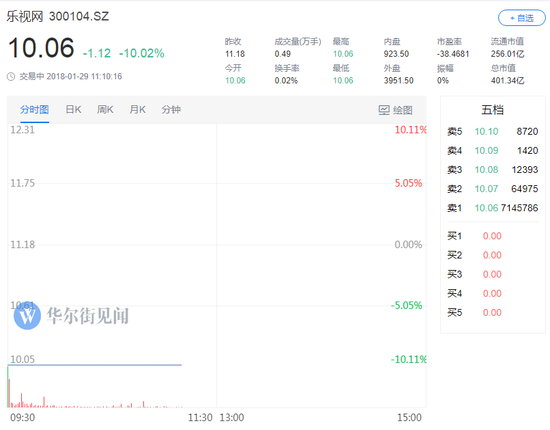Click the clock icon beside trading time
Screen dimensions: 550x430
pos(11,76)
